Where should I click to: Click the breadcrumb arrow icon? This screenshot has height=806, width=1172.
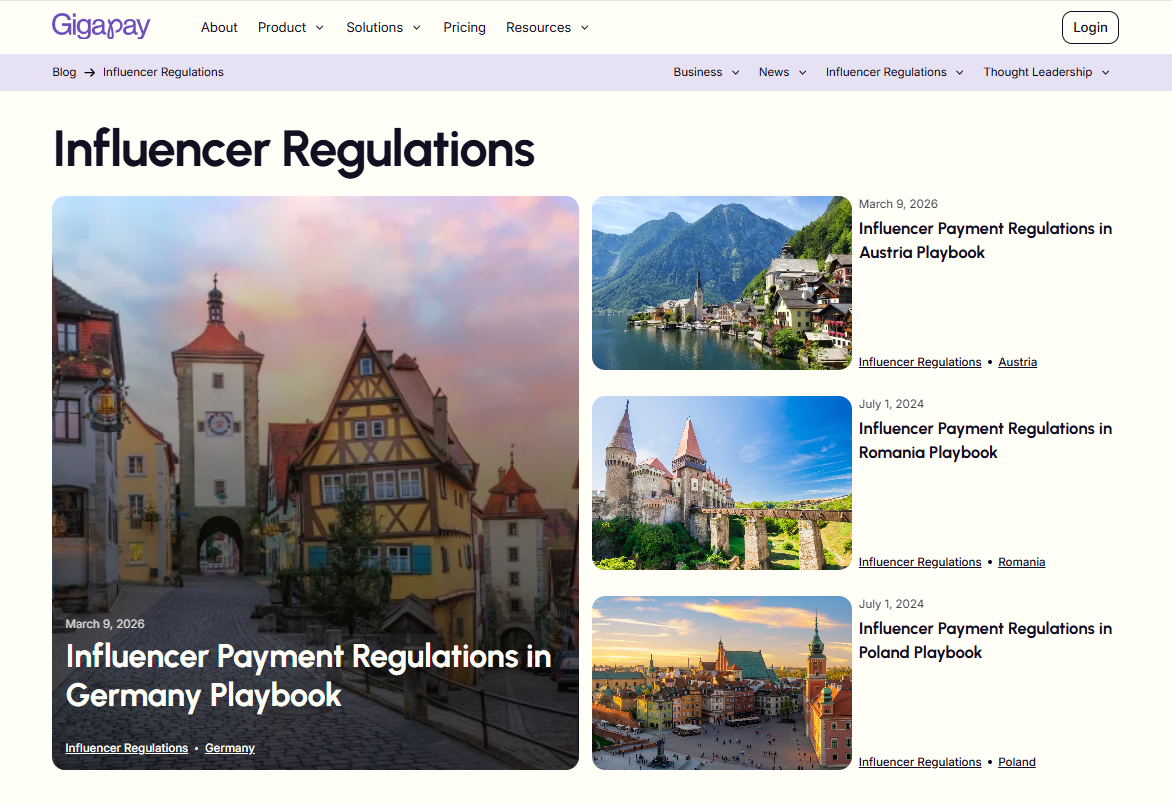point(90,73)
